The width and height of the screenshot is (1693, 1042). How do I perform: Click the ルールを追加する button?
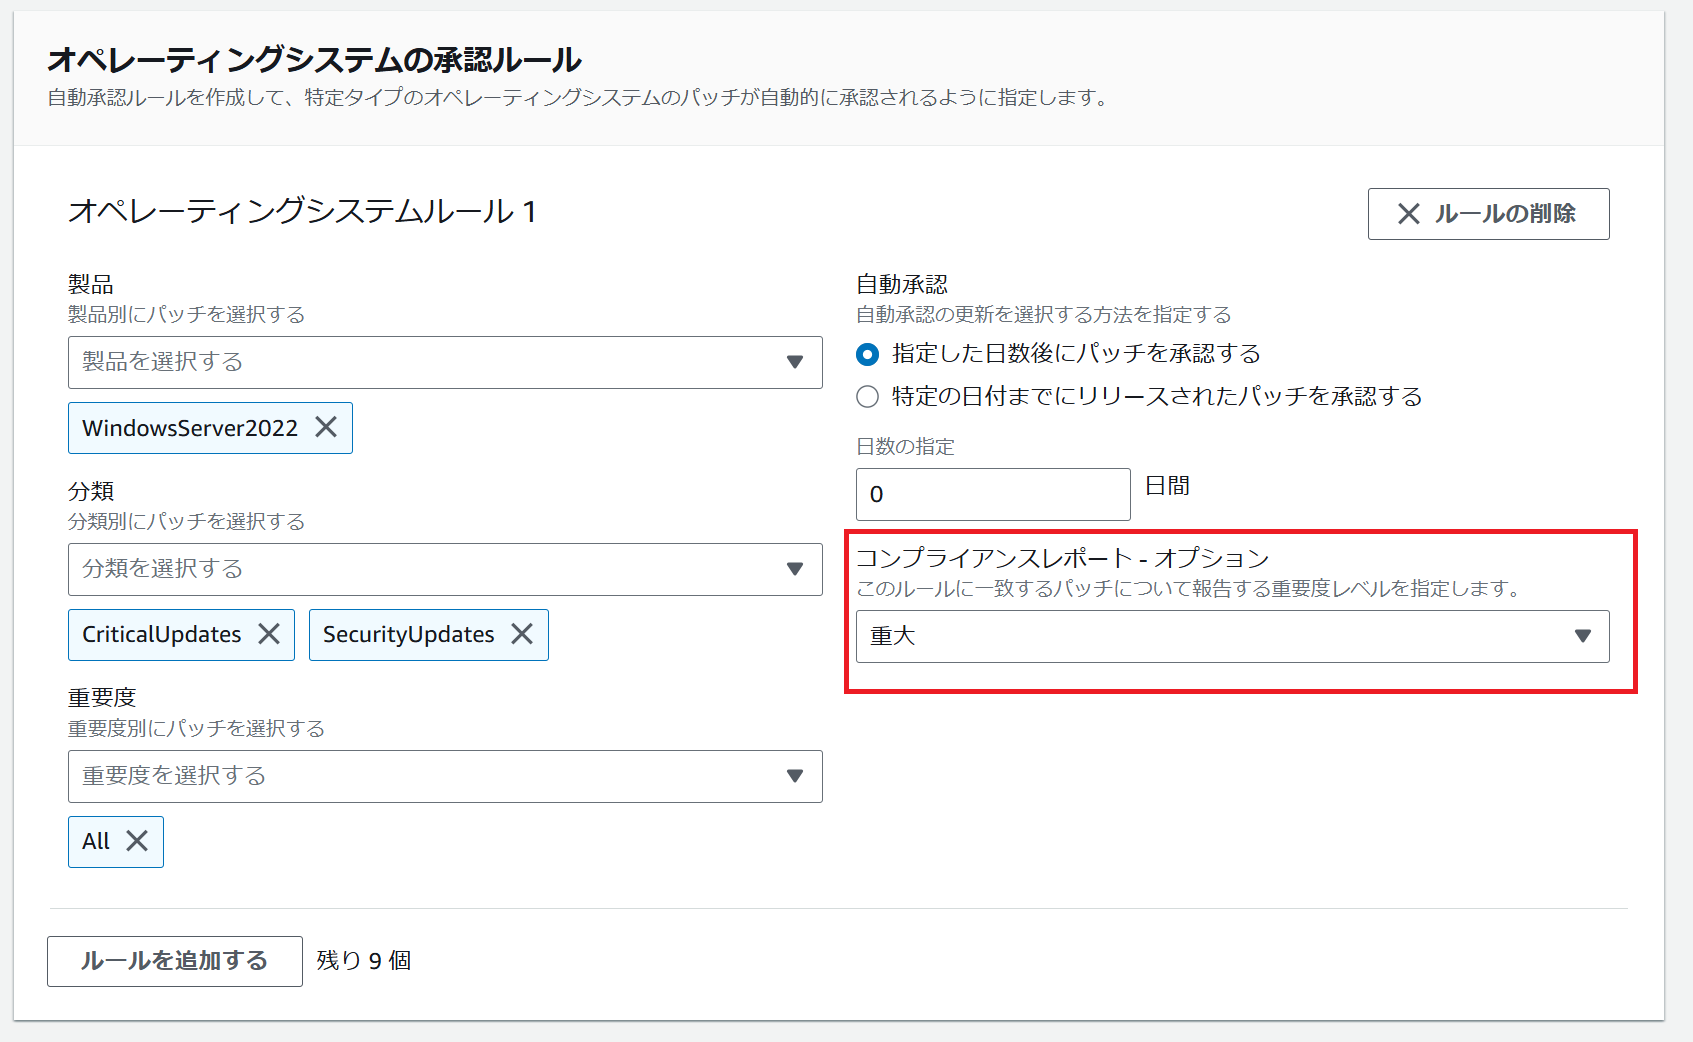click(x=175, y=961)
